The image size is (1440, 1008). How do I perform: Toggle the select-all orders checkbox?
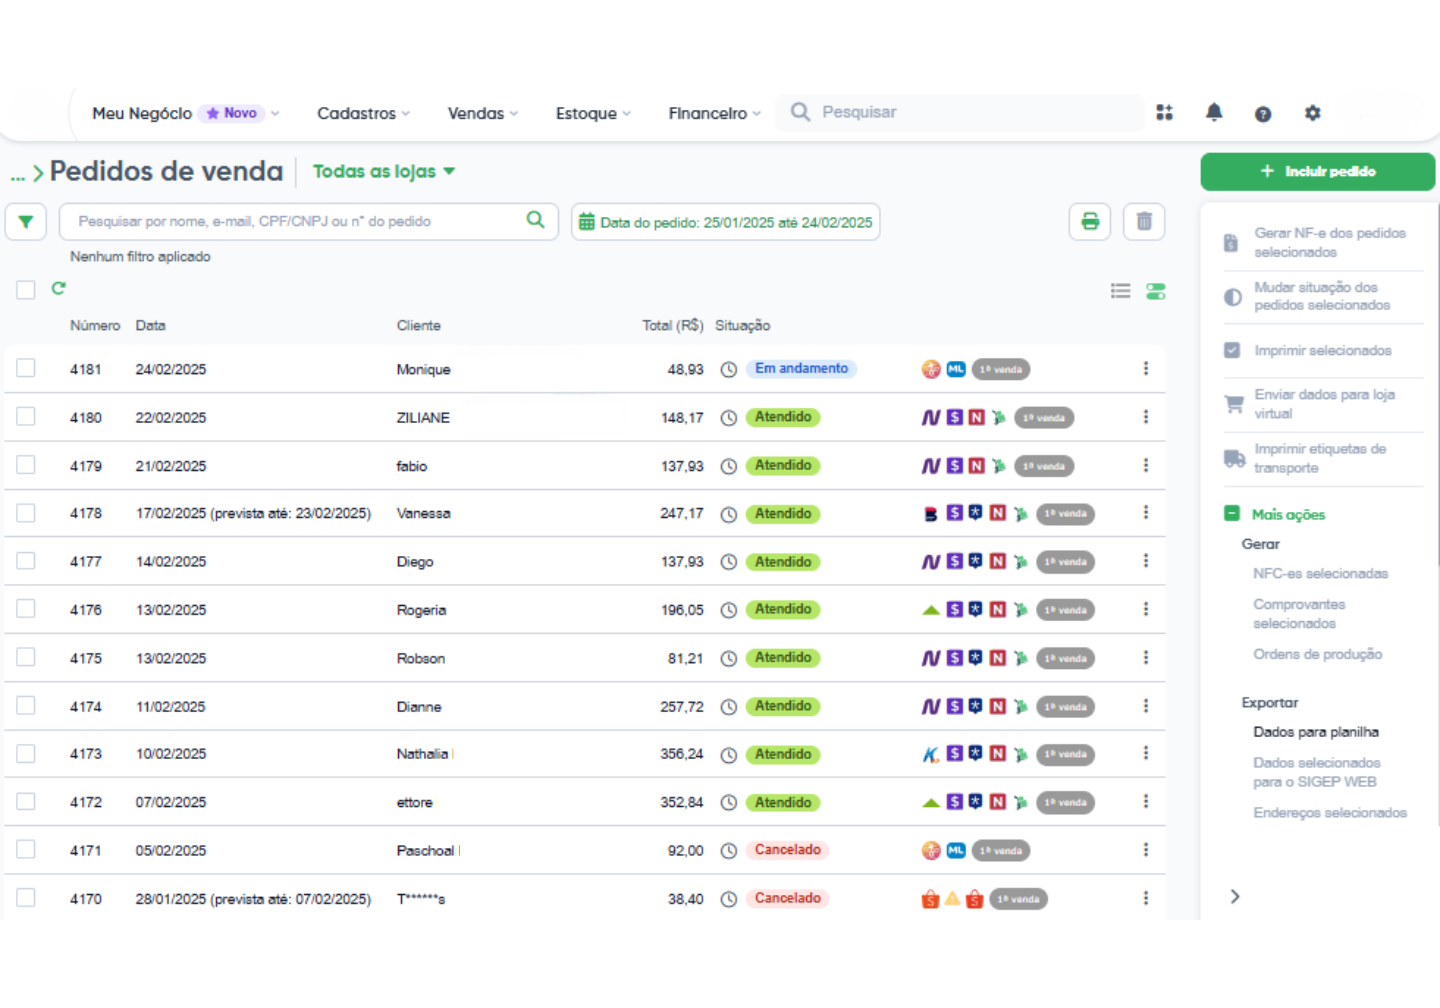click(26, 290)
